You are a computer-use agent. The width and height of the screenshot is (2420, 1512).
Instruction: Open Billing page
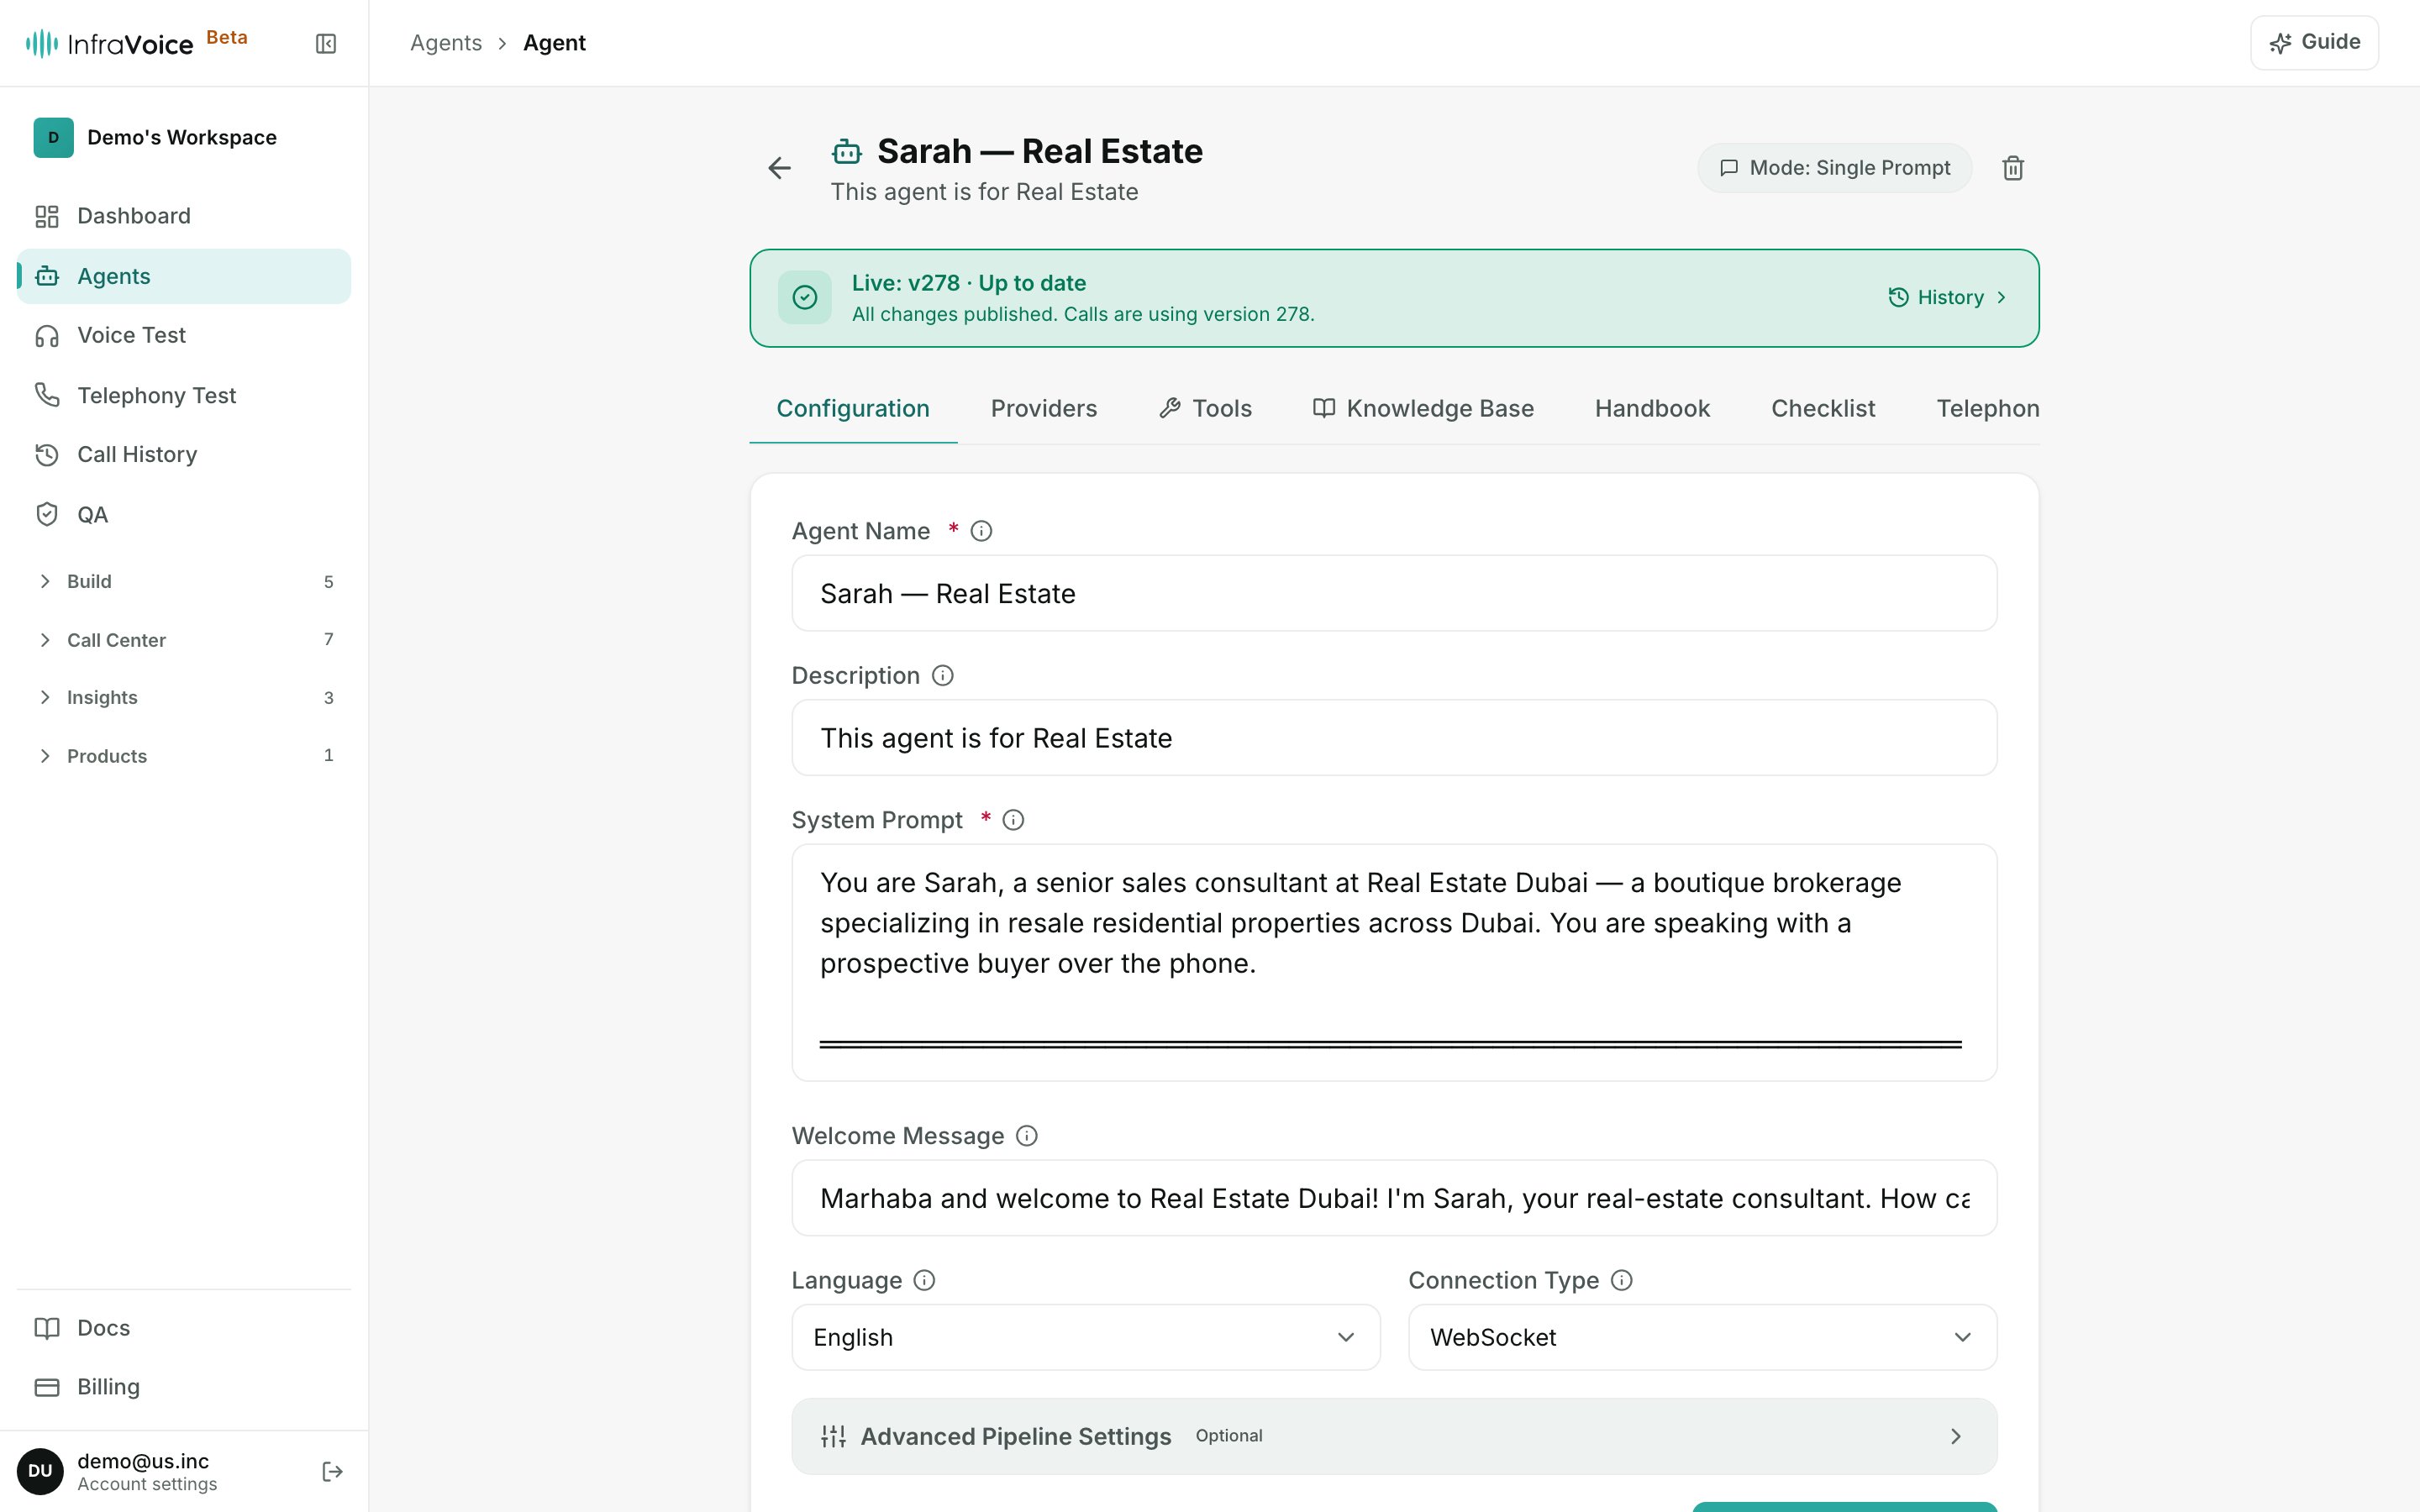pyautogui.click(x=184, y=1386)
